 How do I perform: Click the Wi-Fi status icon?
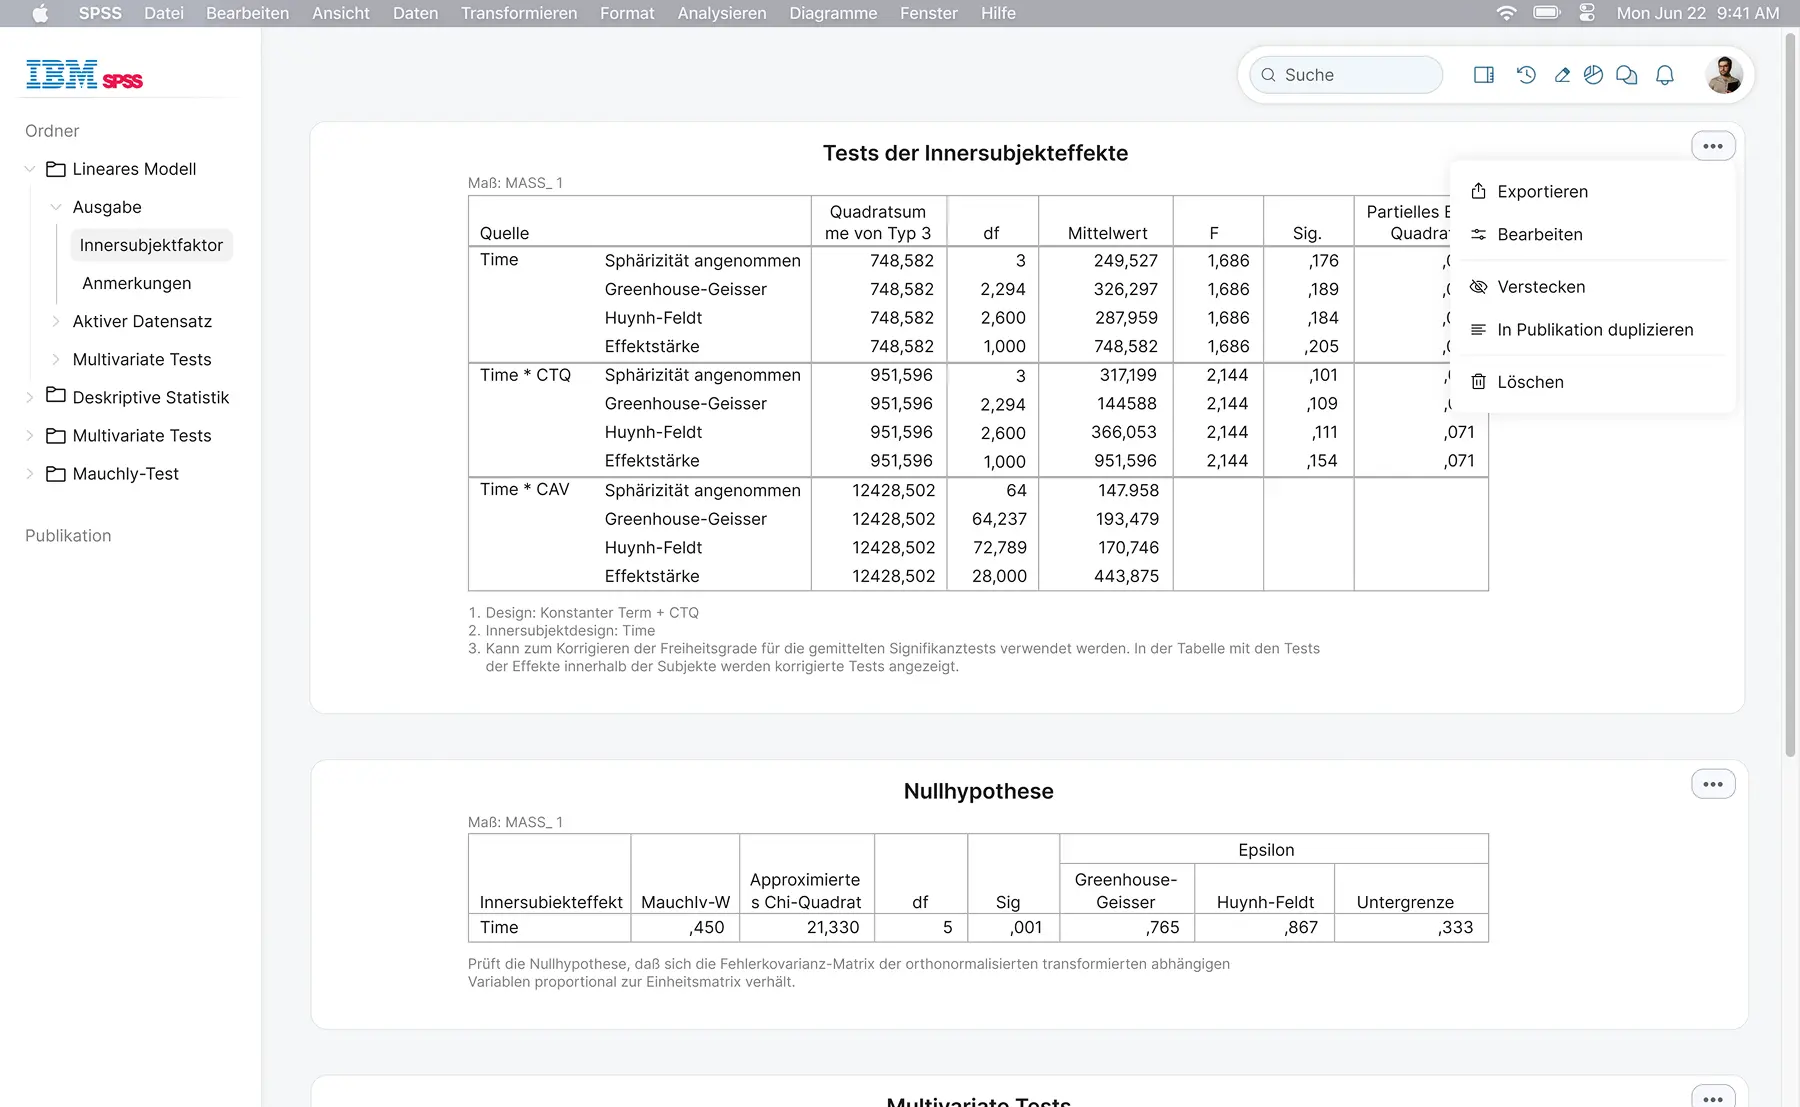click(x=1506, y=13)
